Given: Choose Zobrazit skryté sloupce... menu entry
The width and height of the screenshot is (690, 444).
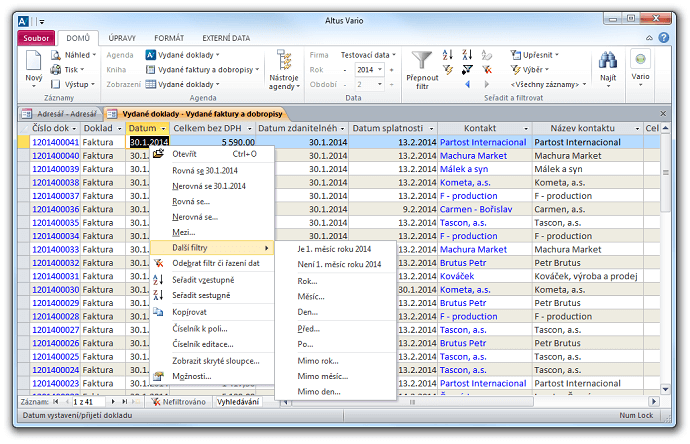Looking at the screenshot, I should 212,361.
